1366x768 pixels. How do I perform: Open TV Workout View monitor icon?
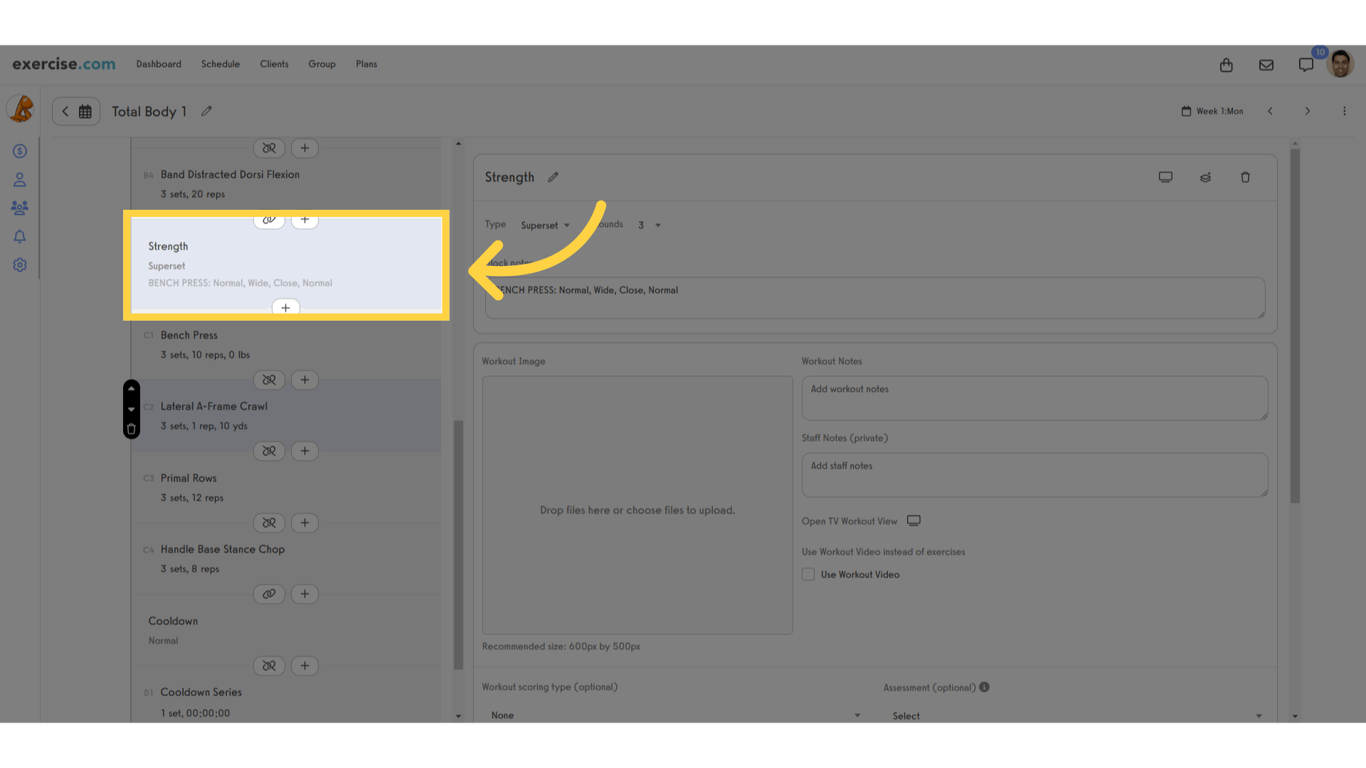point(913,521)
